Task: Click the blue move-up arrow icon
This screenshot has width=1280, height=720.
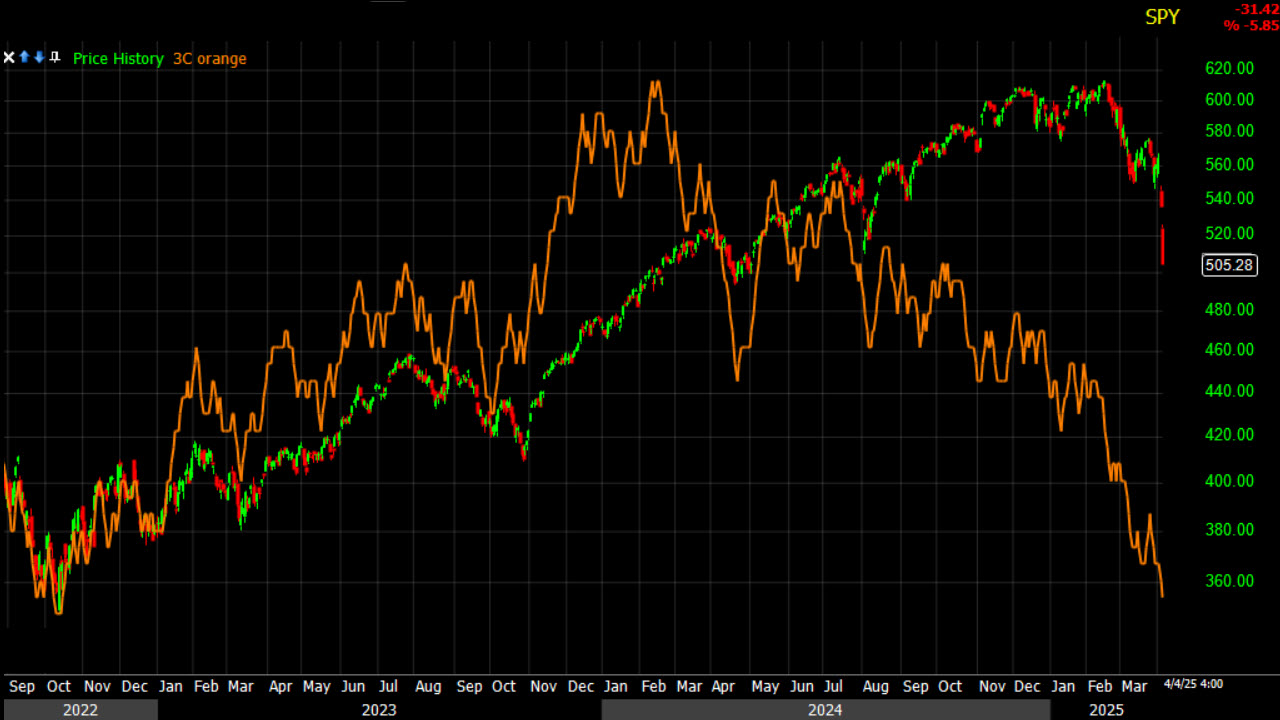Action: click(24, 58)
